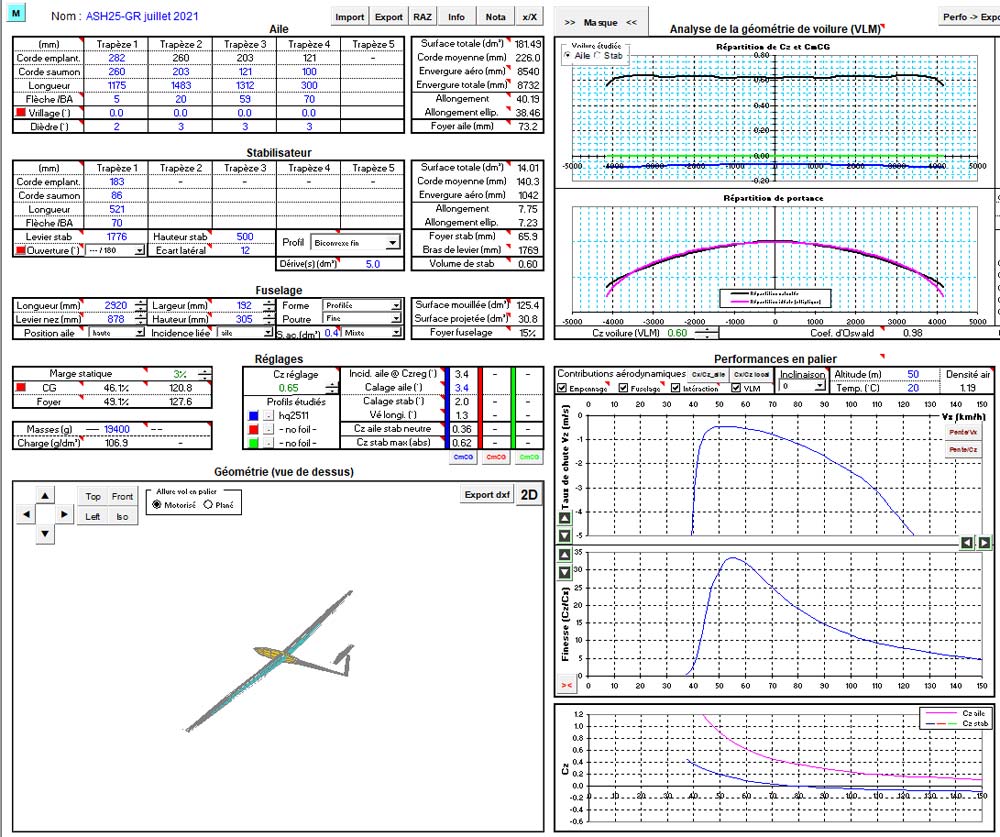
Task: Shift performance chart right with green arrow
Action: 984,542
